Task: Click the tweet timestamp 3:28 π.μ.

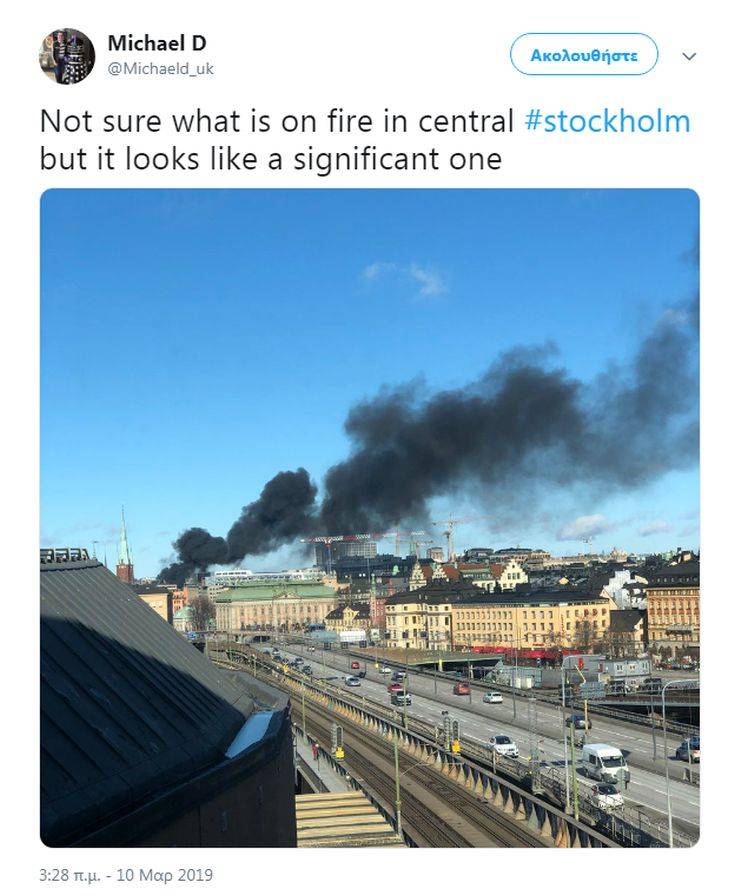Action: click(x=74, y=876)
